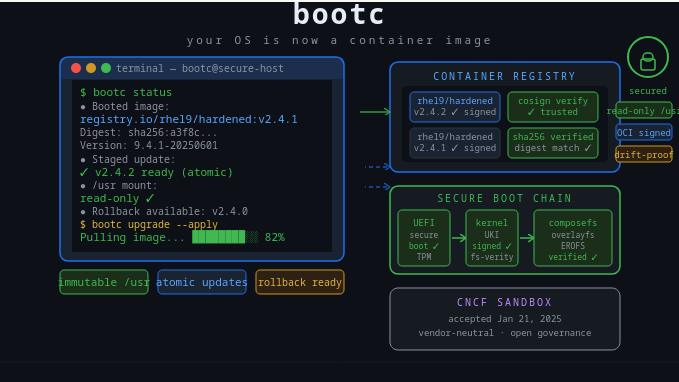The height and width of the screenshot is (382, 679).
Task: Click vendor-neutral · open governance text
Action: [504, 333]
